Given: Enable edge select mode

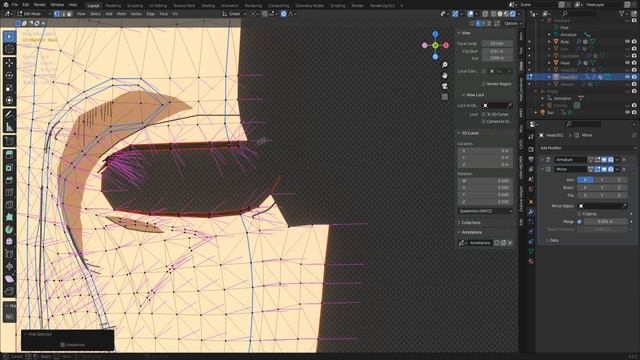Looking at the screenshot, I should (63, 14).
